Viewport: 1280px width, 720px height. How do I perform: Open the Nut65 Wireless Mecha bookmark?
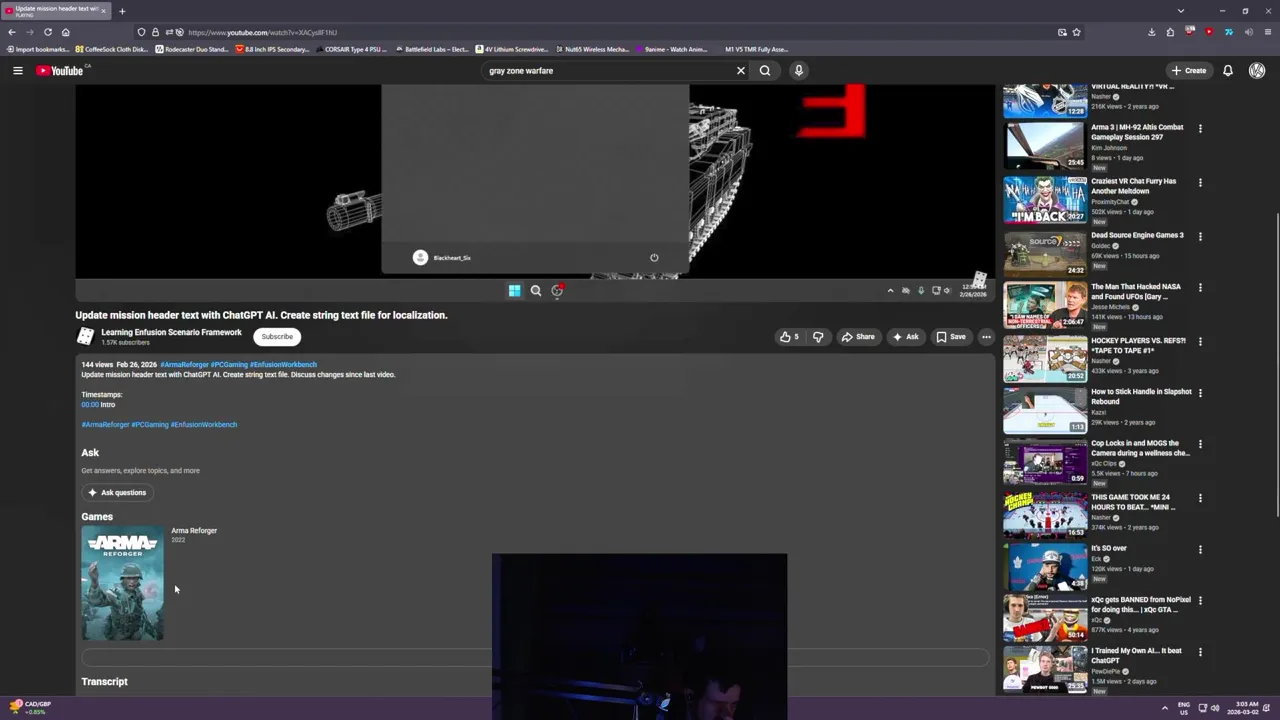pyautogui.click(x=592, y=49)
